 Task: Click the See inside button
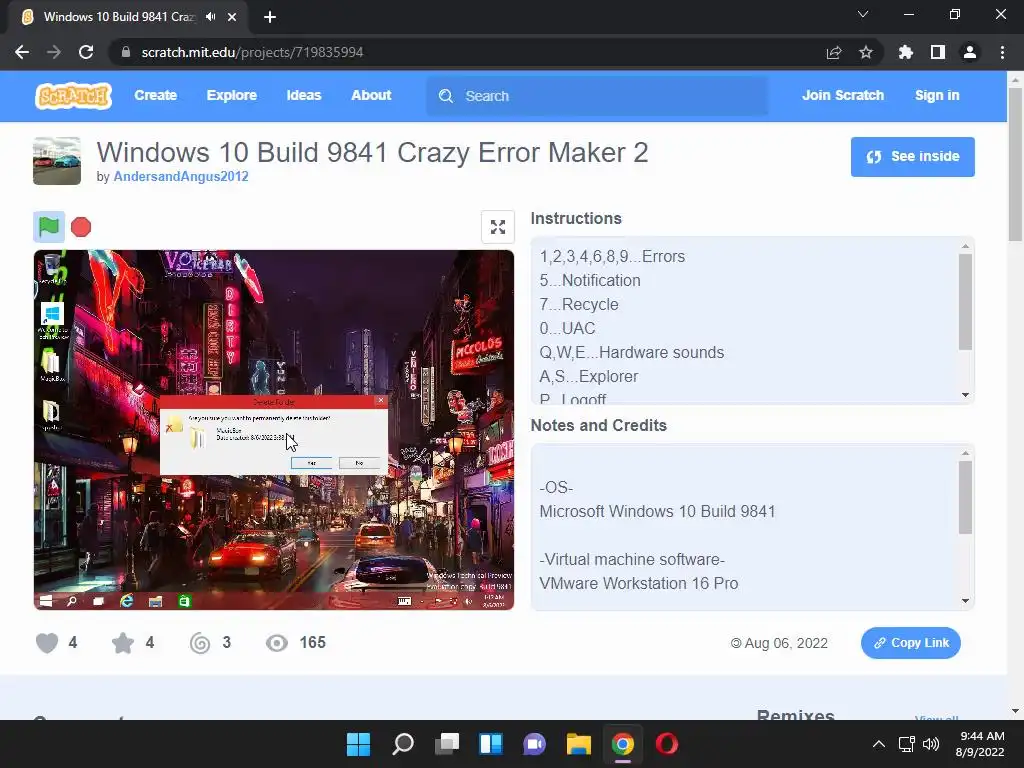click(912, 157)
